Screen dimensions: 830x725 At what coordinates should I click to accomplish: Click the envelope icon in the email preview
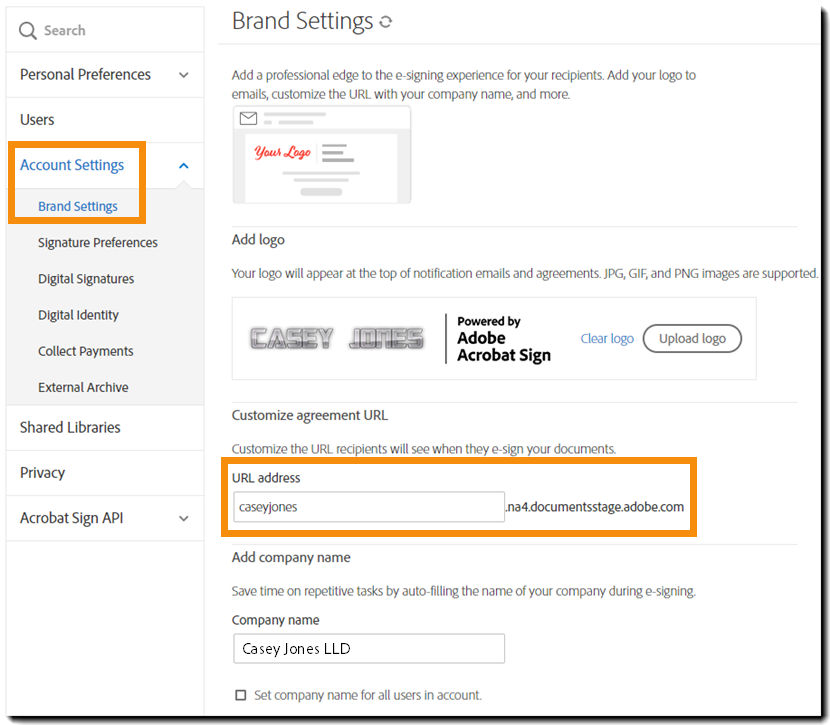pos(248,119)
